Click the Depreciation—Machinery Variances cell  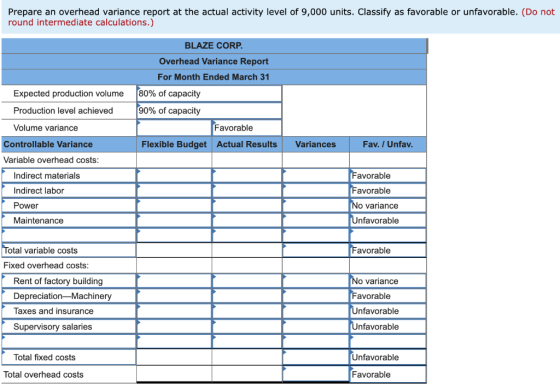point(316,296)
